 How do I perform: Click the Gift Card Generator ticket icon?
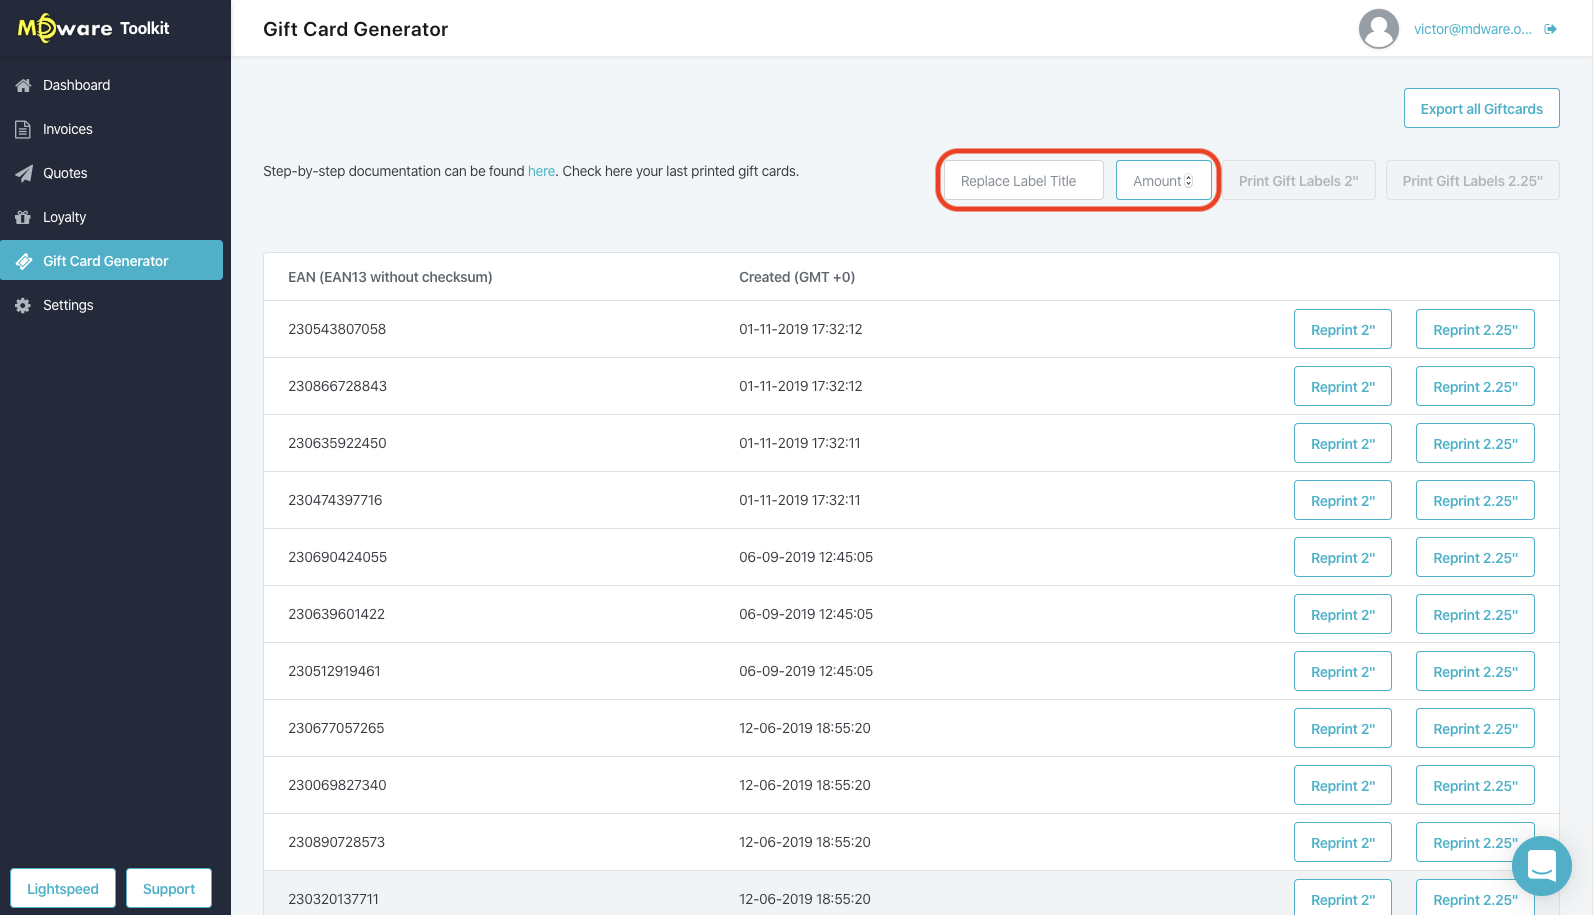[23, 262]
